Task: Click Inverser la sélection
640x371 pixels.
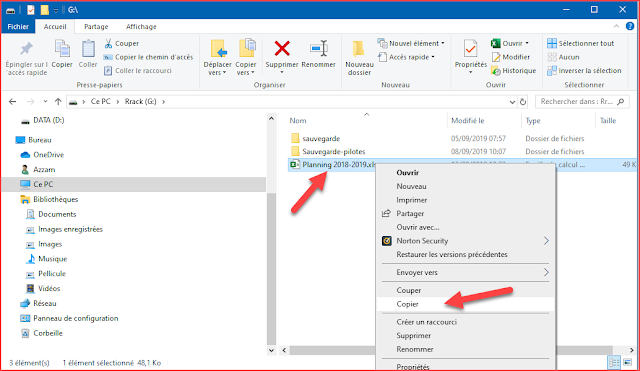Action: tap(584, 71)
